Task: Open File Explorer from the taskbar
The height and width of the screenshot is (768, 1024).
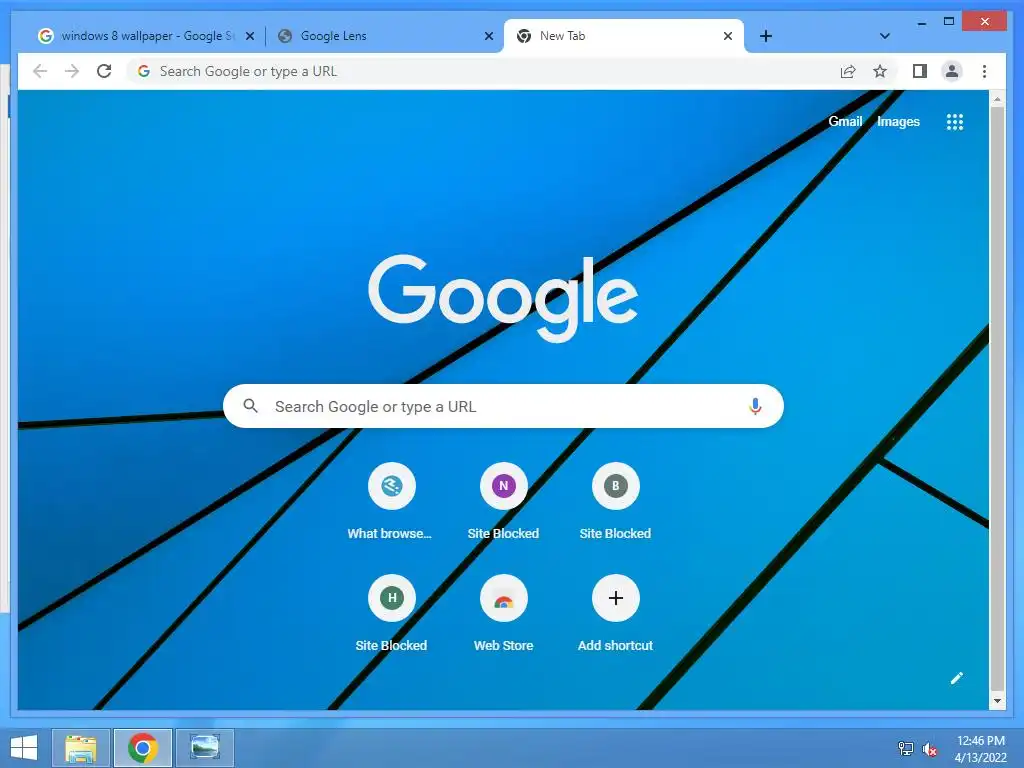Action: pos(81,748)
